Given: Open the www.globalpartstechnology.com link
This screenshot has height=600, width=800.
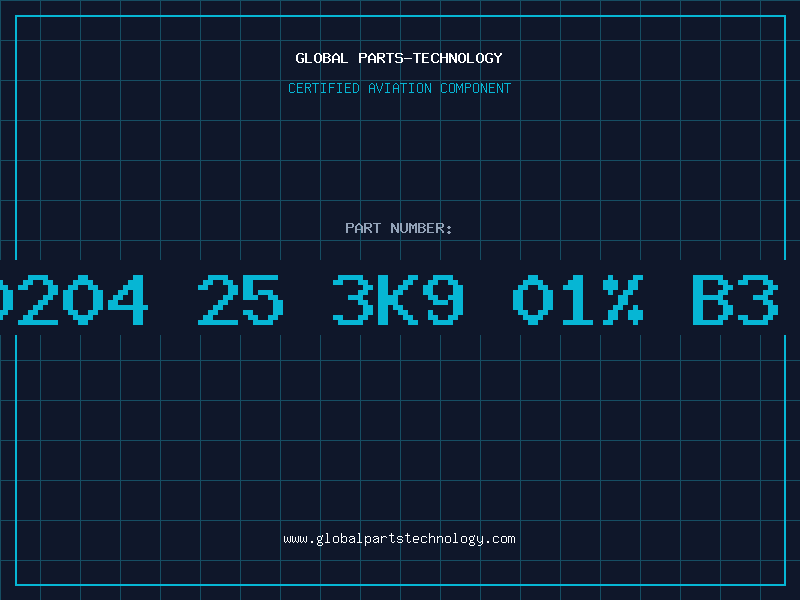Looking at the screenshot, I should (399, 539).
